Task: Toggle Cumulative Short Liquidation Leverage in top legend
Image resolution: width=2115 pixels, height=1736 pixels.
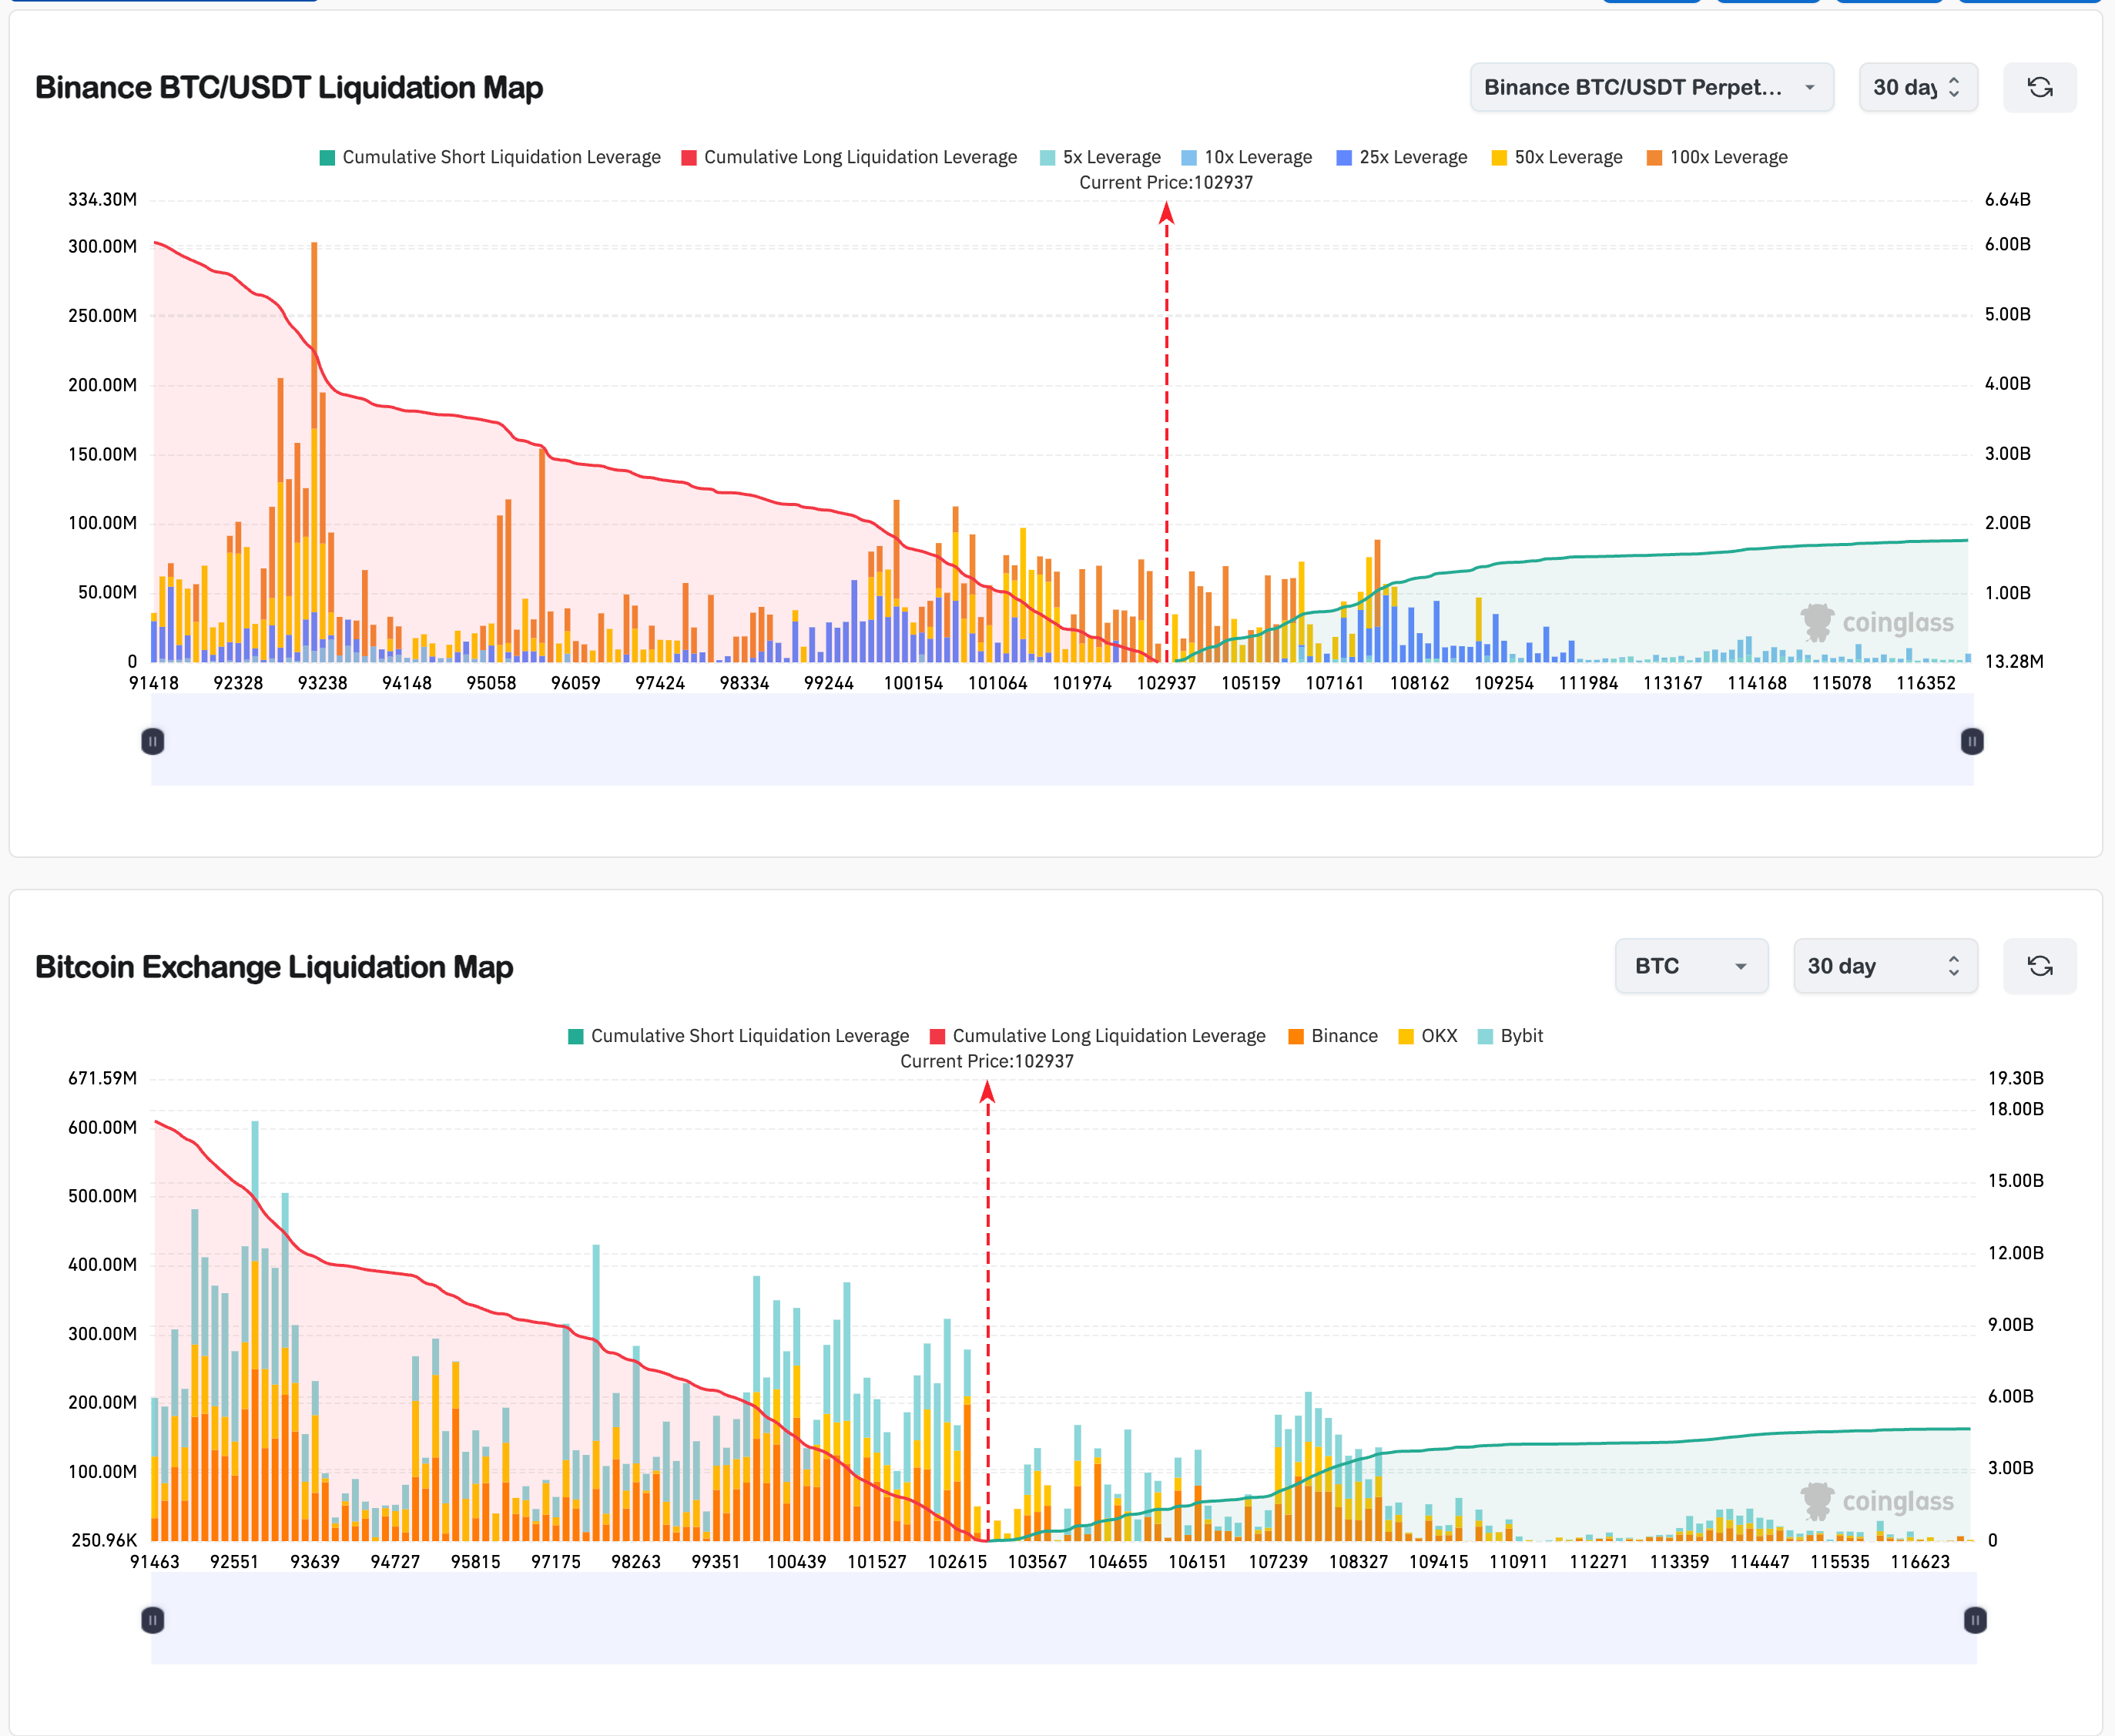Action: pyautogui.click(x=489, y=157)
